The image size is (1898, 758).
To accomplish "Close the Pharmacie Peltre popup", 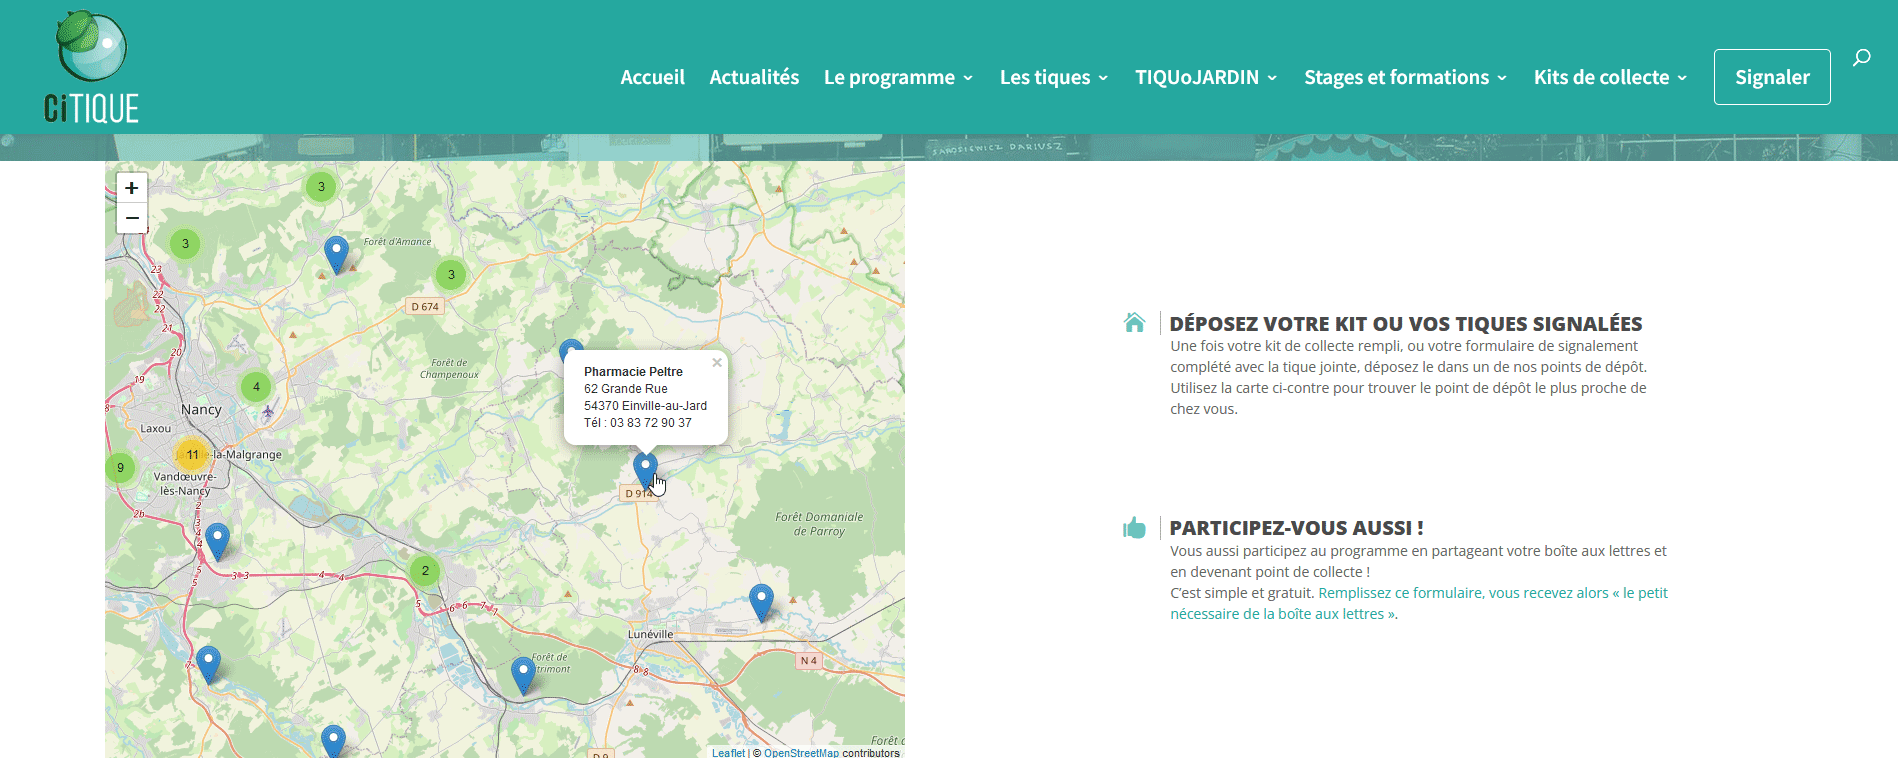I will 717,363.
